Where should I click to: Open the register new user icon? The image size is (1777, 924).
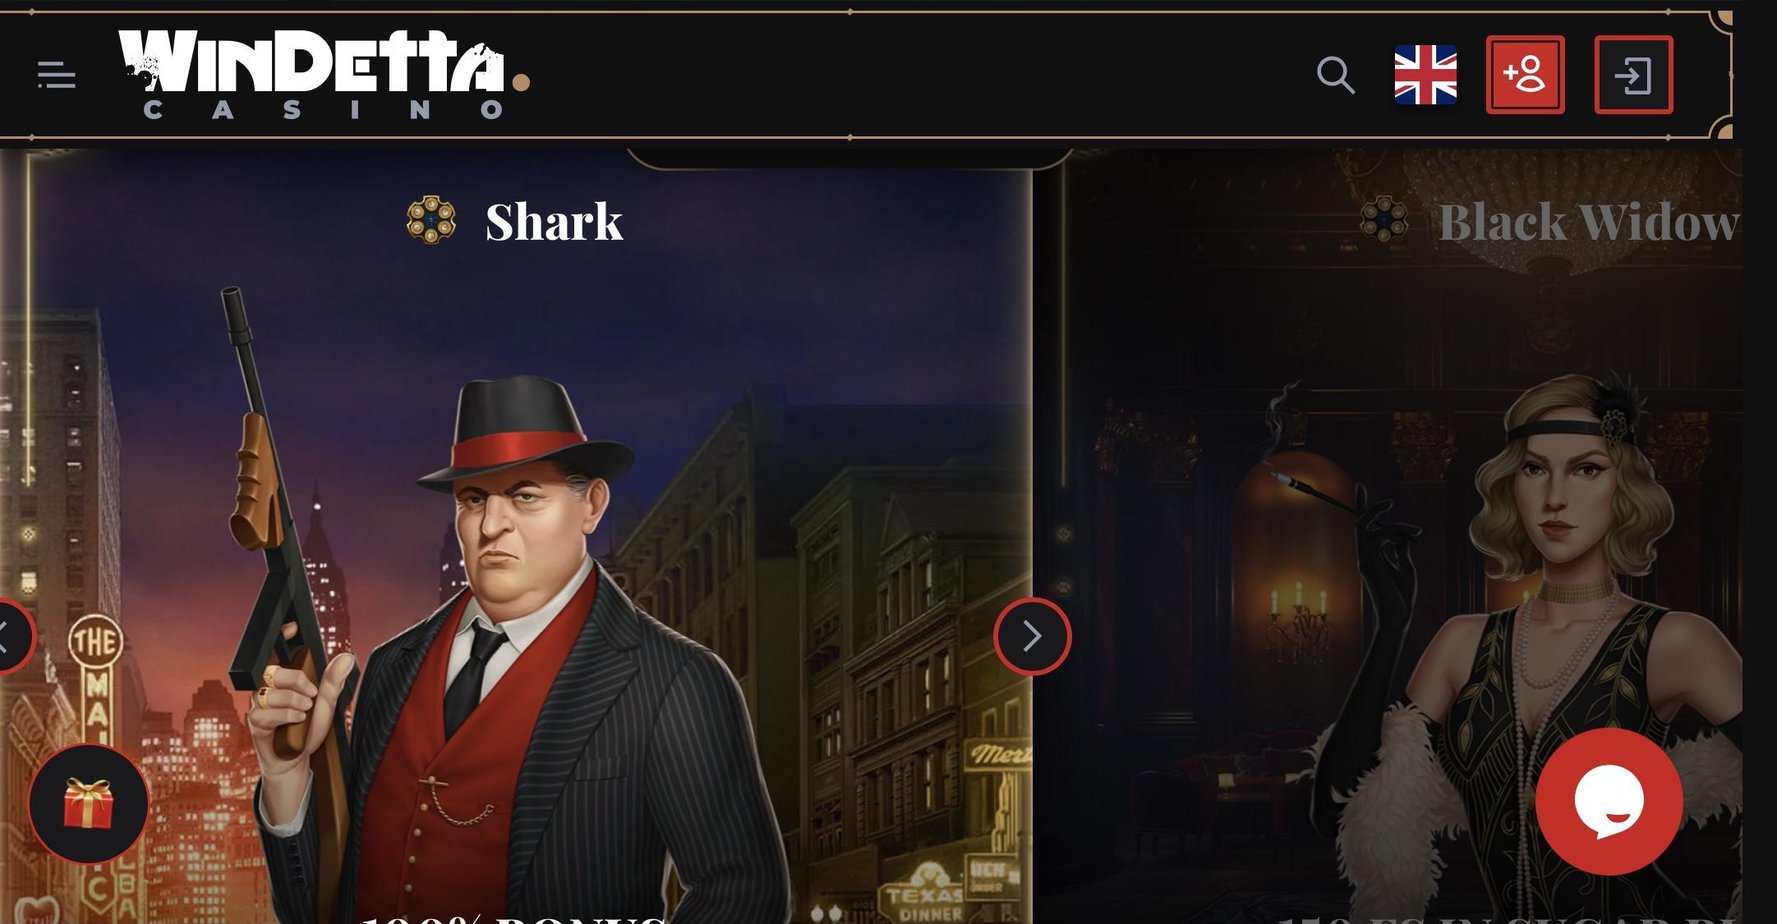1525,75
